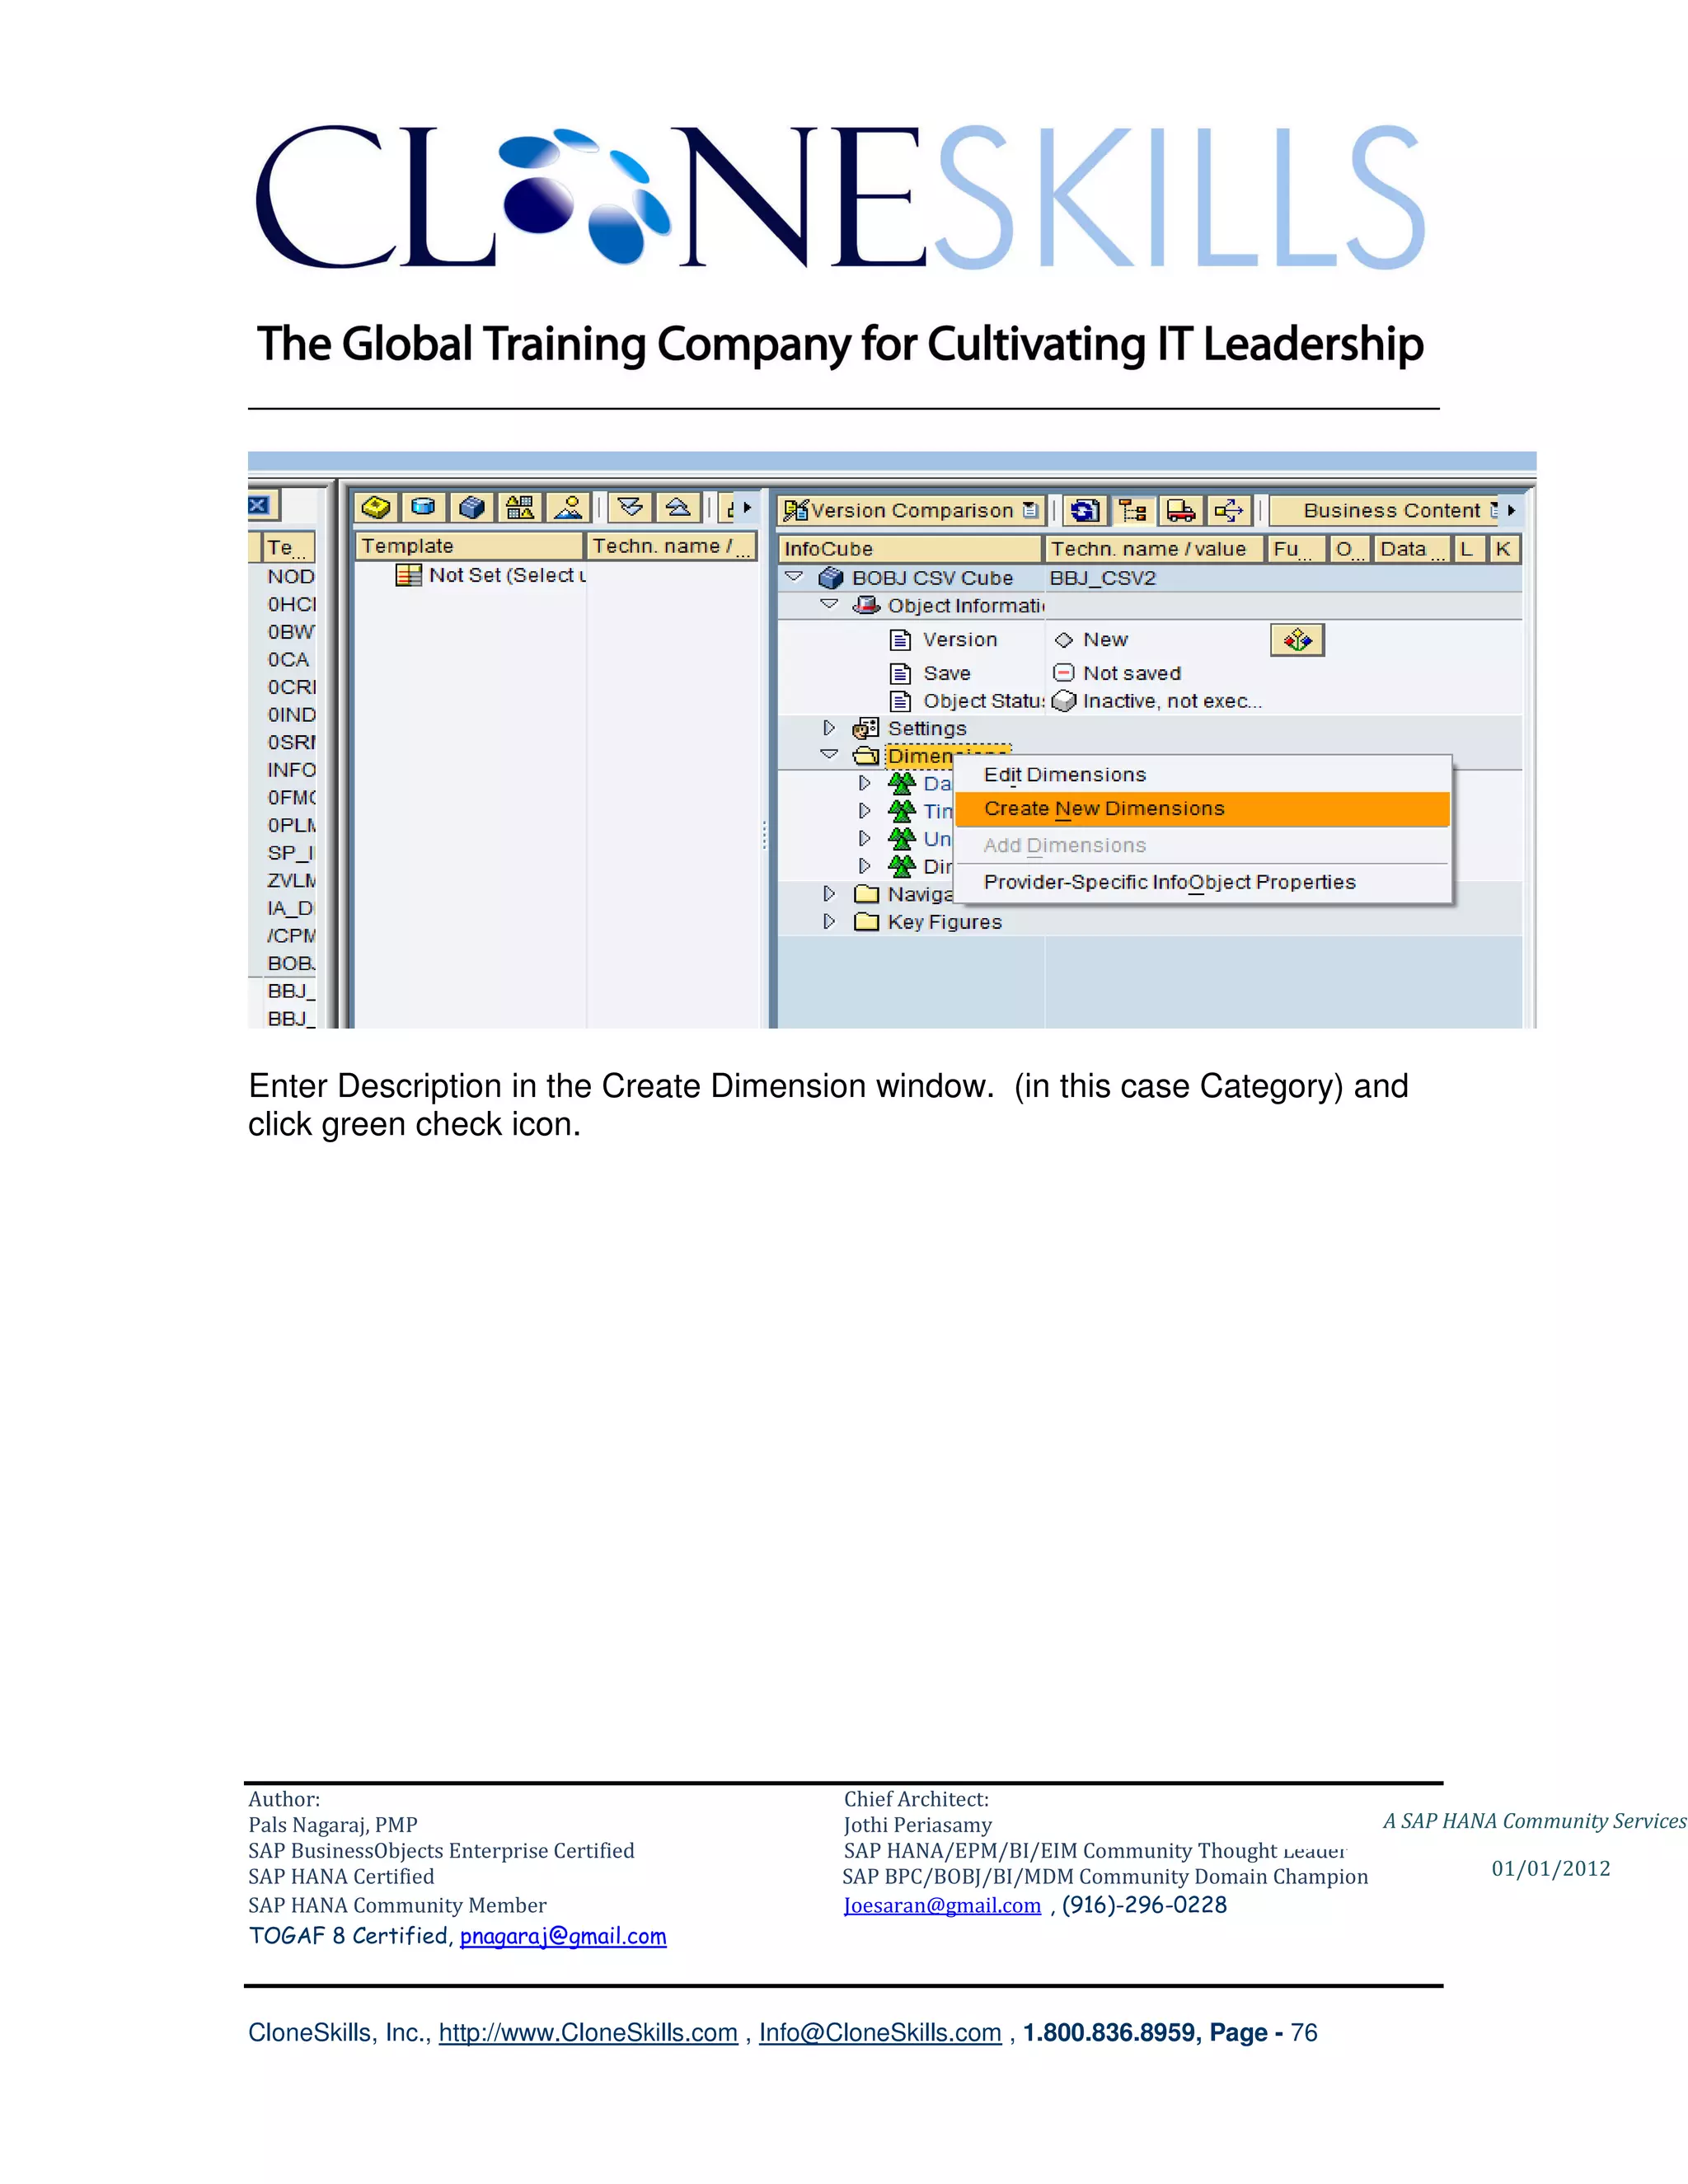The height and width of the screenshot is (2184, 1688).
Task: Click the expand all nodes icon in the template toolbar
Action: [x=630, y=508]
